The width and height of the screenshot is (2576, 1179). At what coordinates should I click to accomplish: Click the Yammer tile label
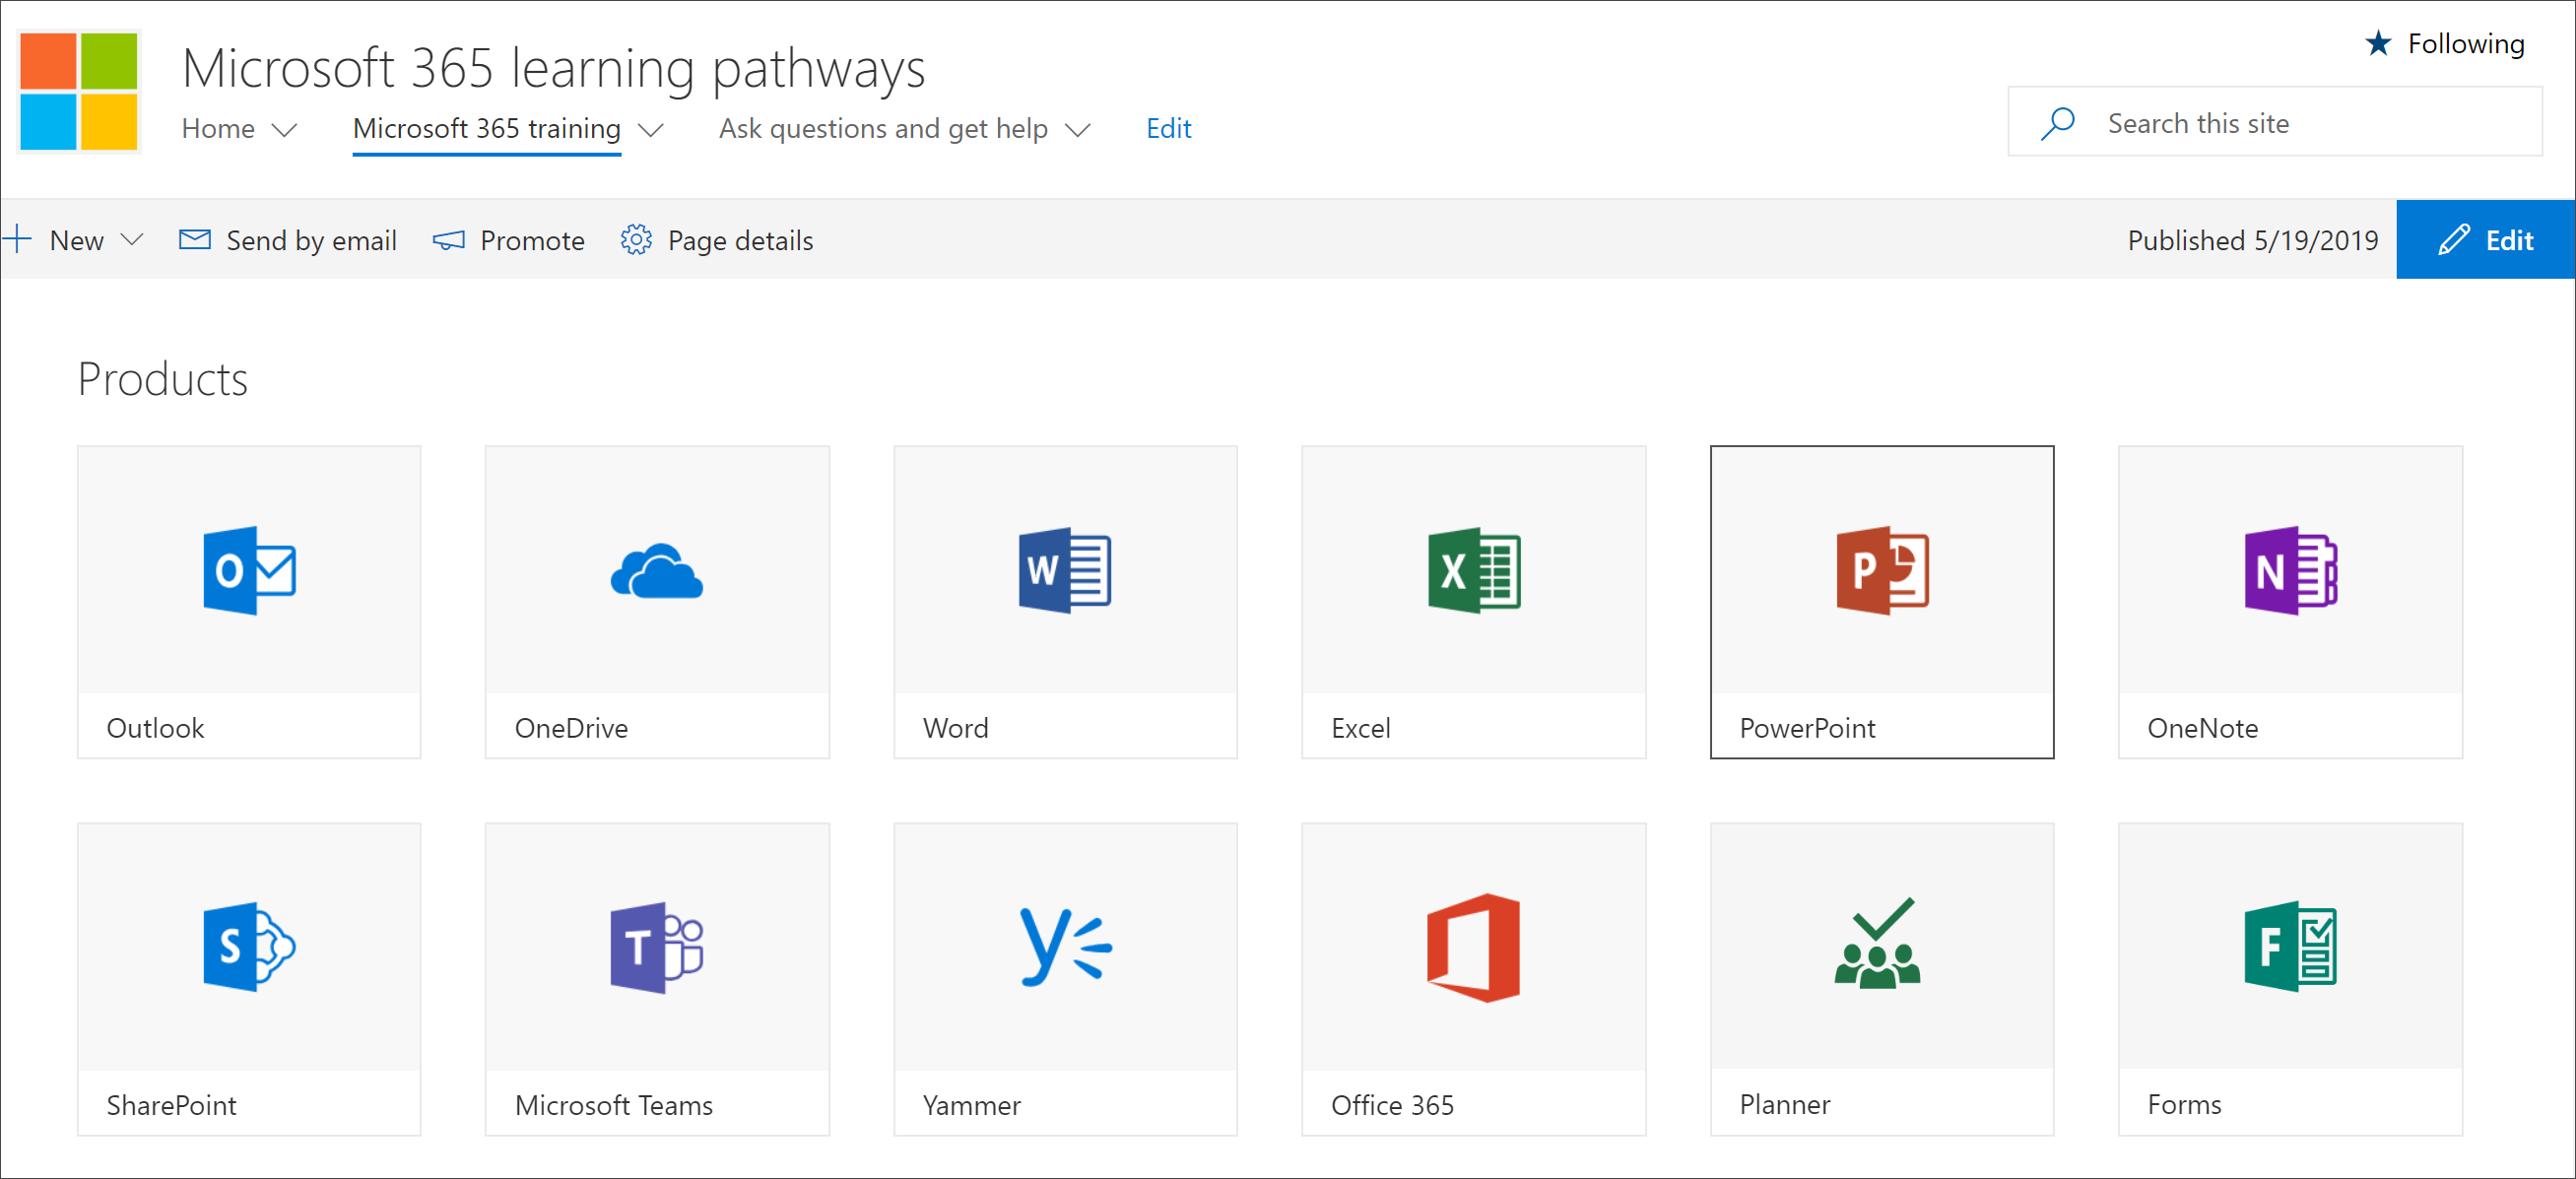tap(971, 1105)
